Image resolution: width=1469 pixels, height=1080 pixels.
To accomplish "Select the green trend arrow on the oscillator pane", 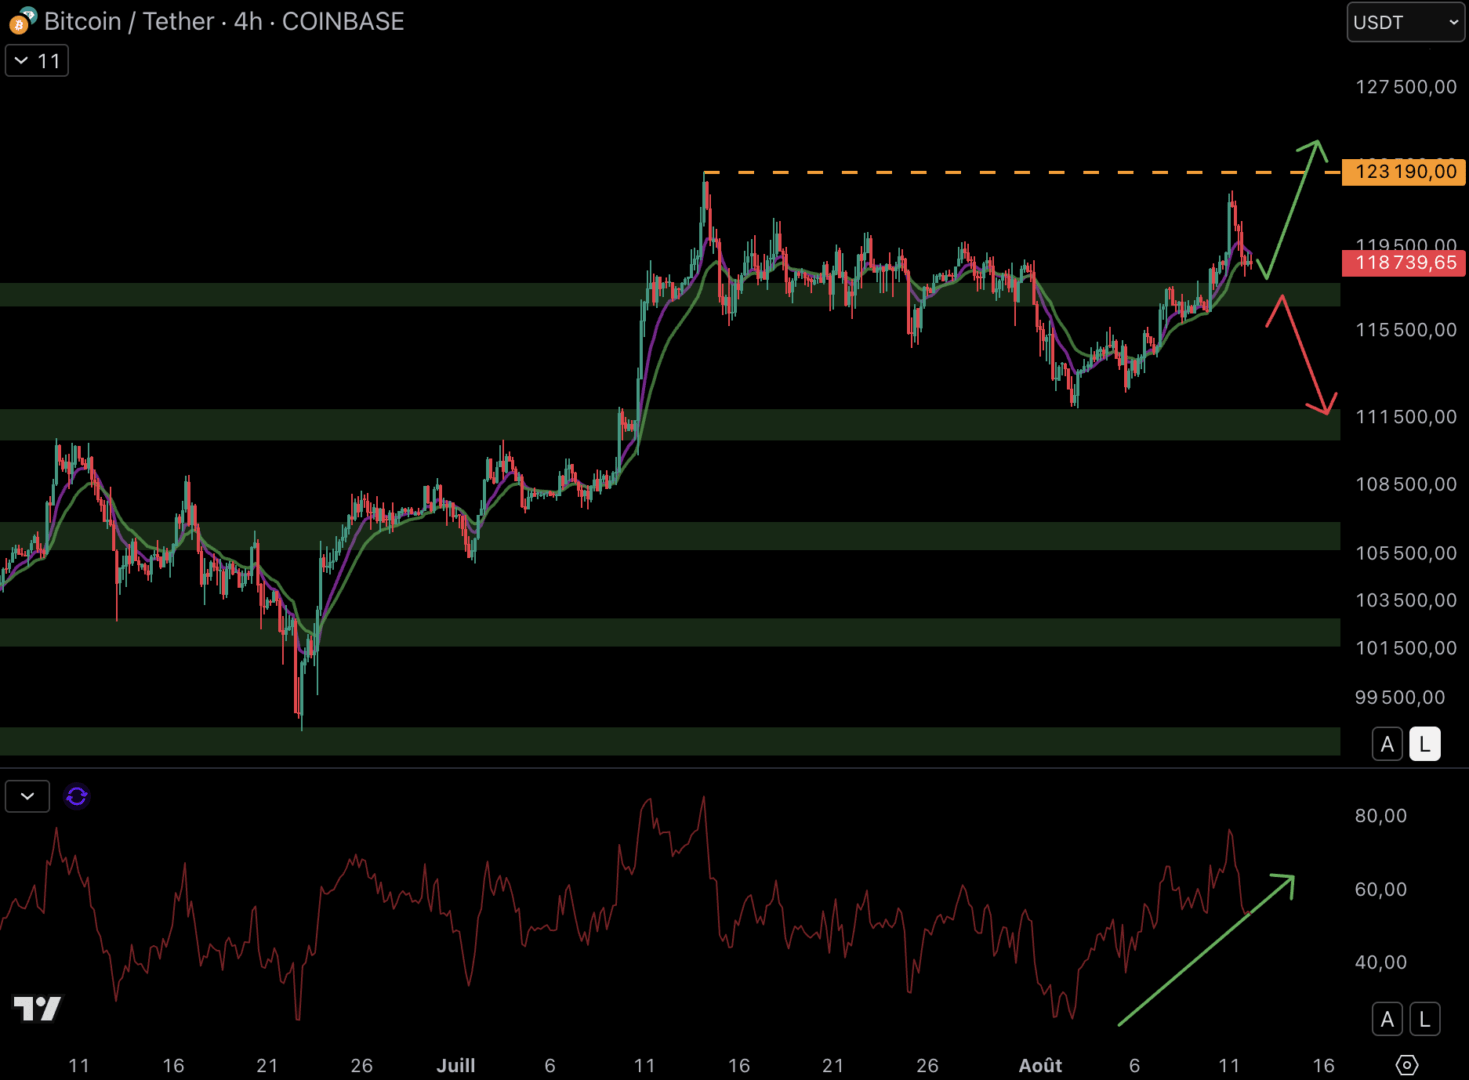I will [1205, 950].
